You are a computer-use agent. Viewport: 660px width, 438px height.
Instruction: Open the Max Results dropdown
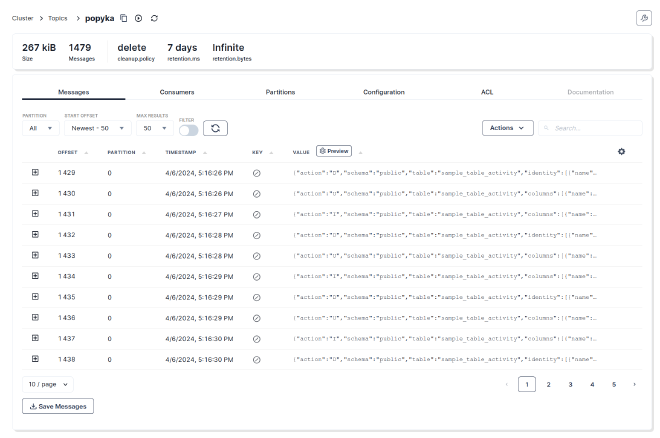click(x=153, y=128)
